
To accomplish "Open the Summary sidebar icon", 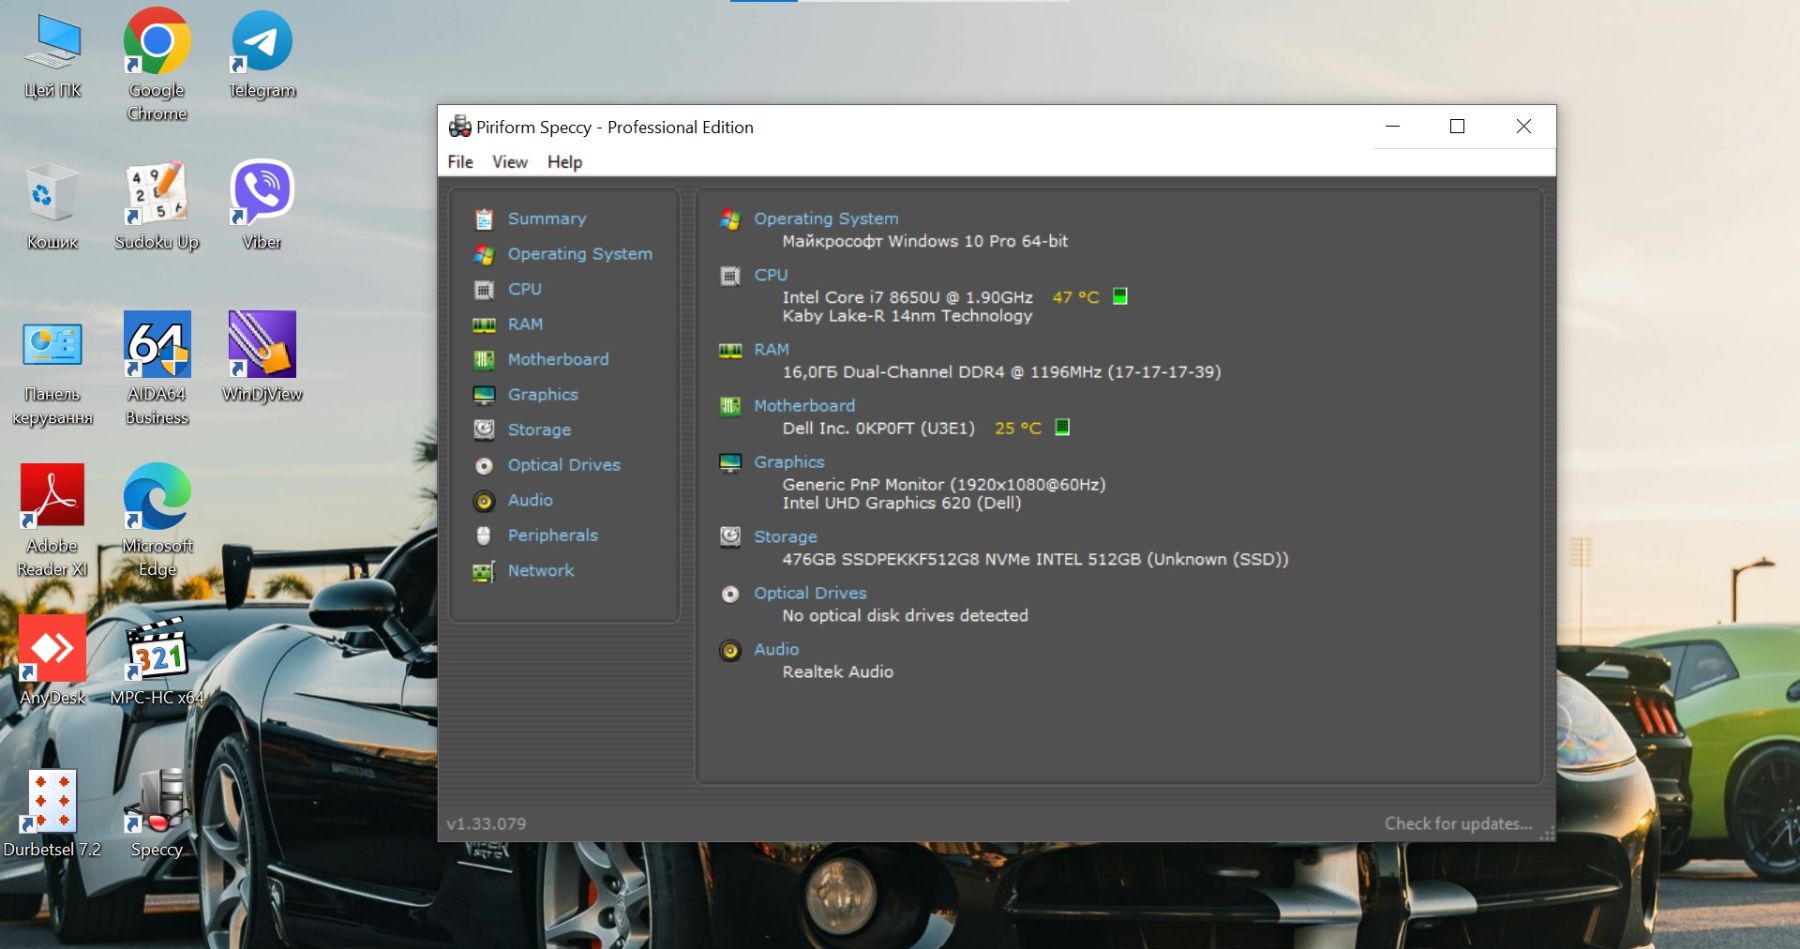I will 484,219.
